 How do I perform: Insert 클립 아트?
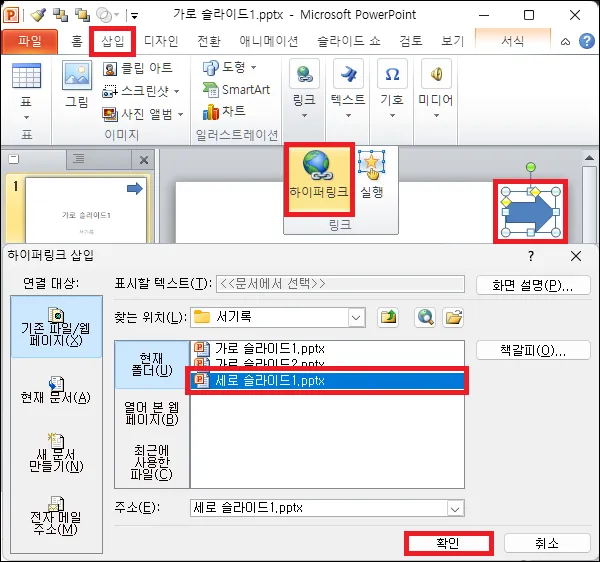[x=138, y=68]
